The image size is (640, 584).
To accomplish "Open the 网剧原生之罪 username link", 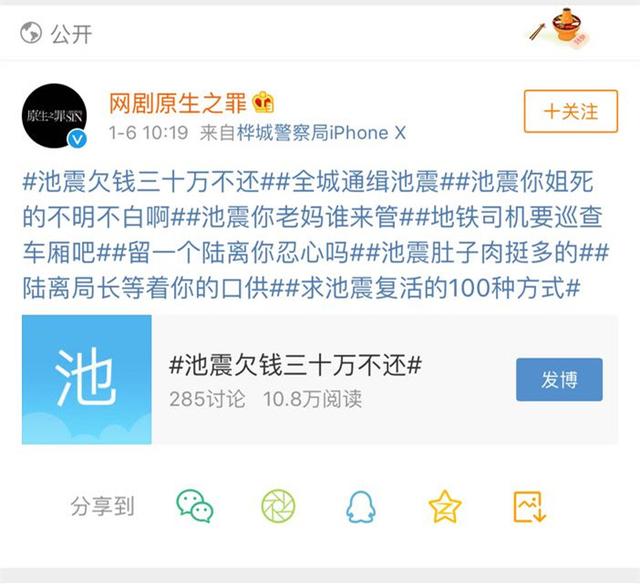I will [178, 102].
